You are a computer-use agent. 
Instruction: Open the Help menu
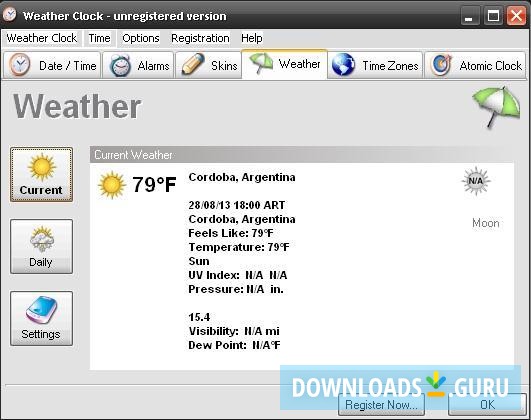(252, 38)
